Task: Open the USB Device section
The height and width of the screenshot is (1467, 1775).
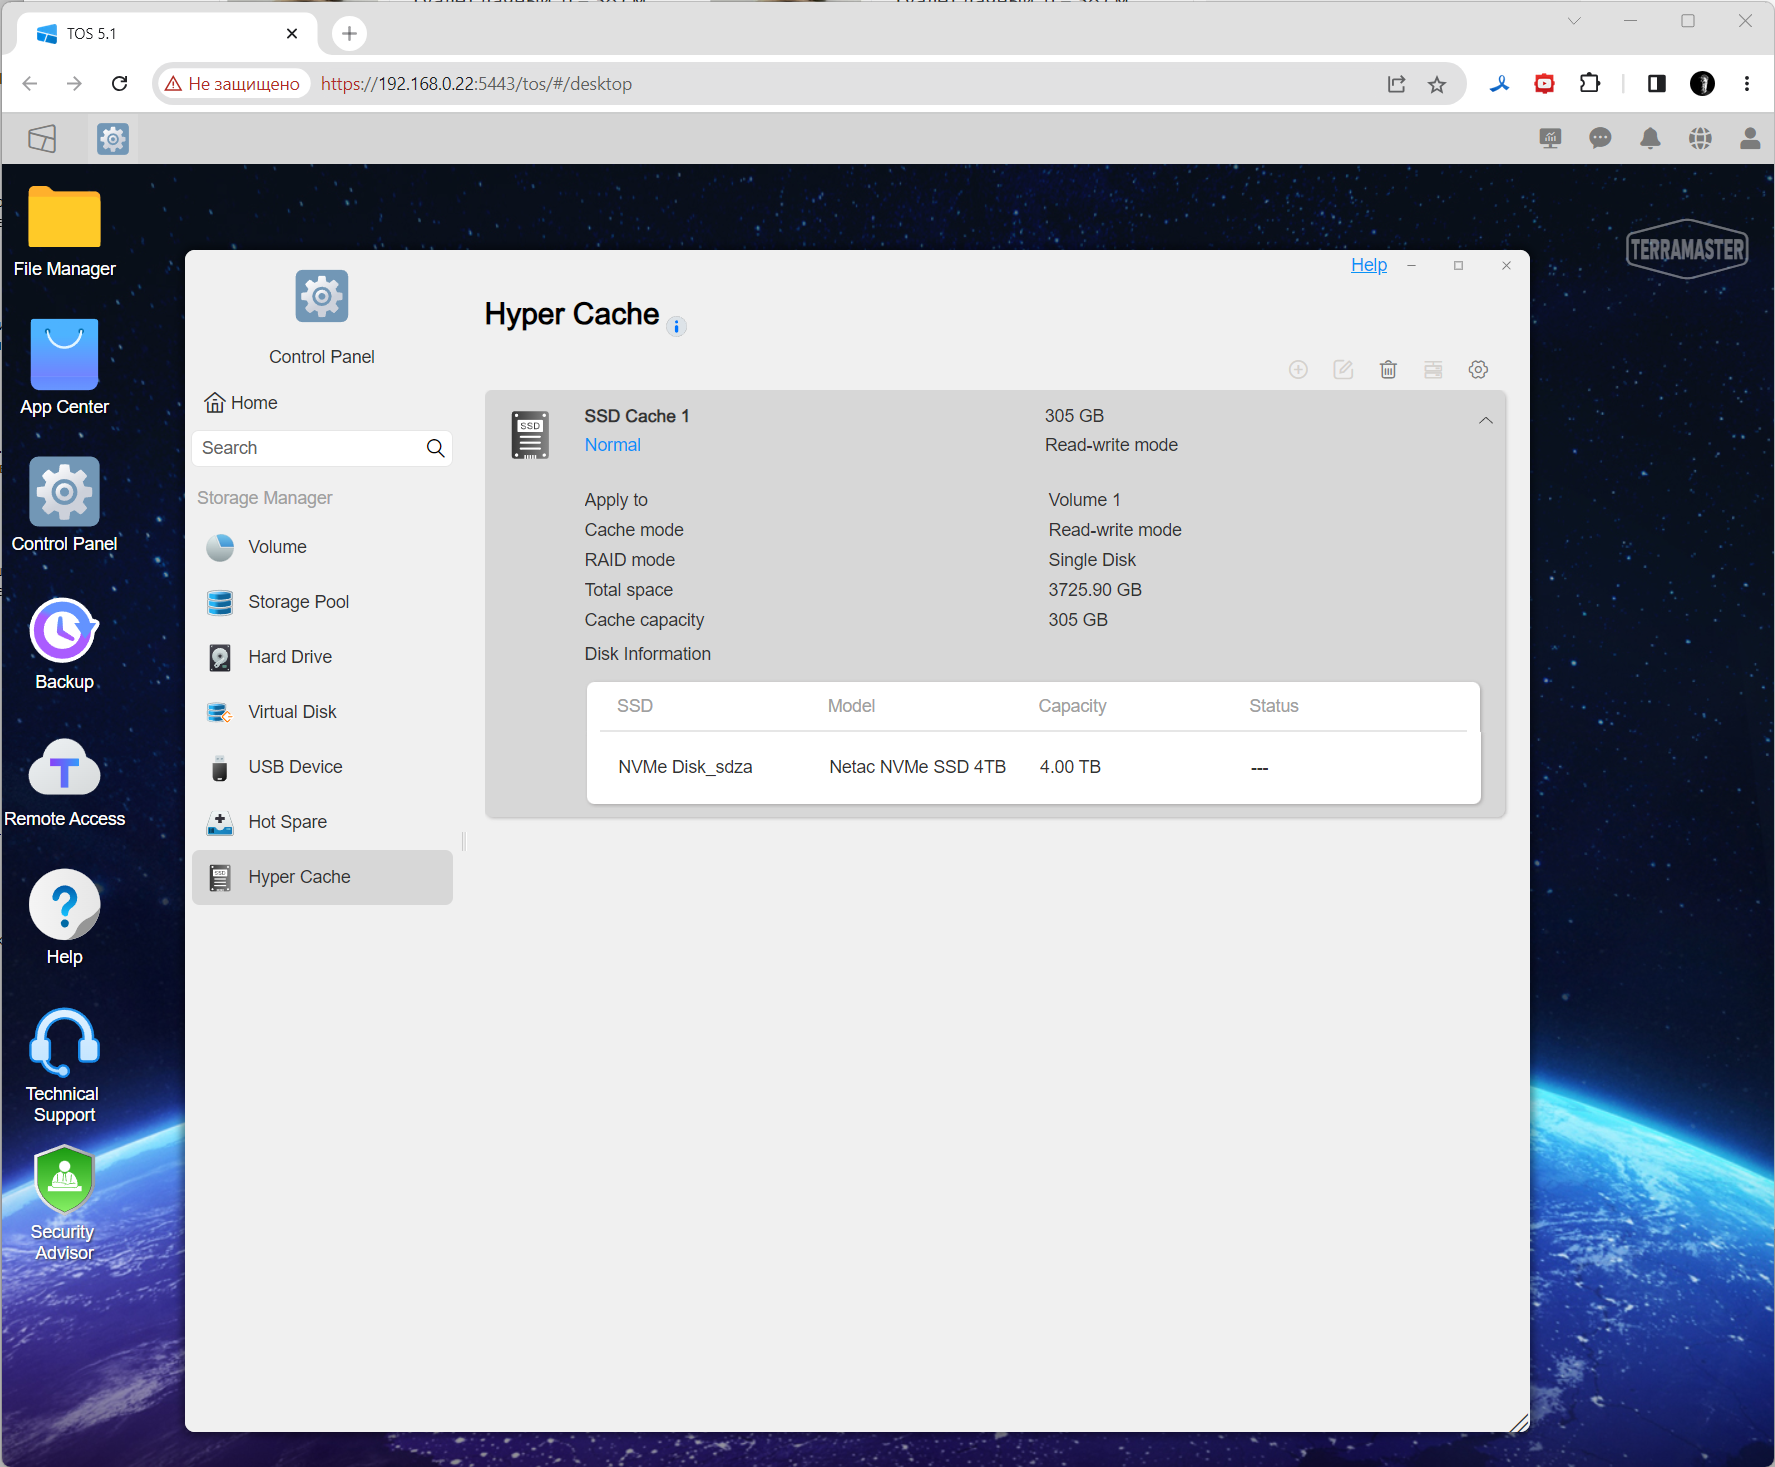Action: tap(322, 767)
